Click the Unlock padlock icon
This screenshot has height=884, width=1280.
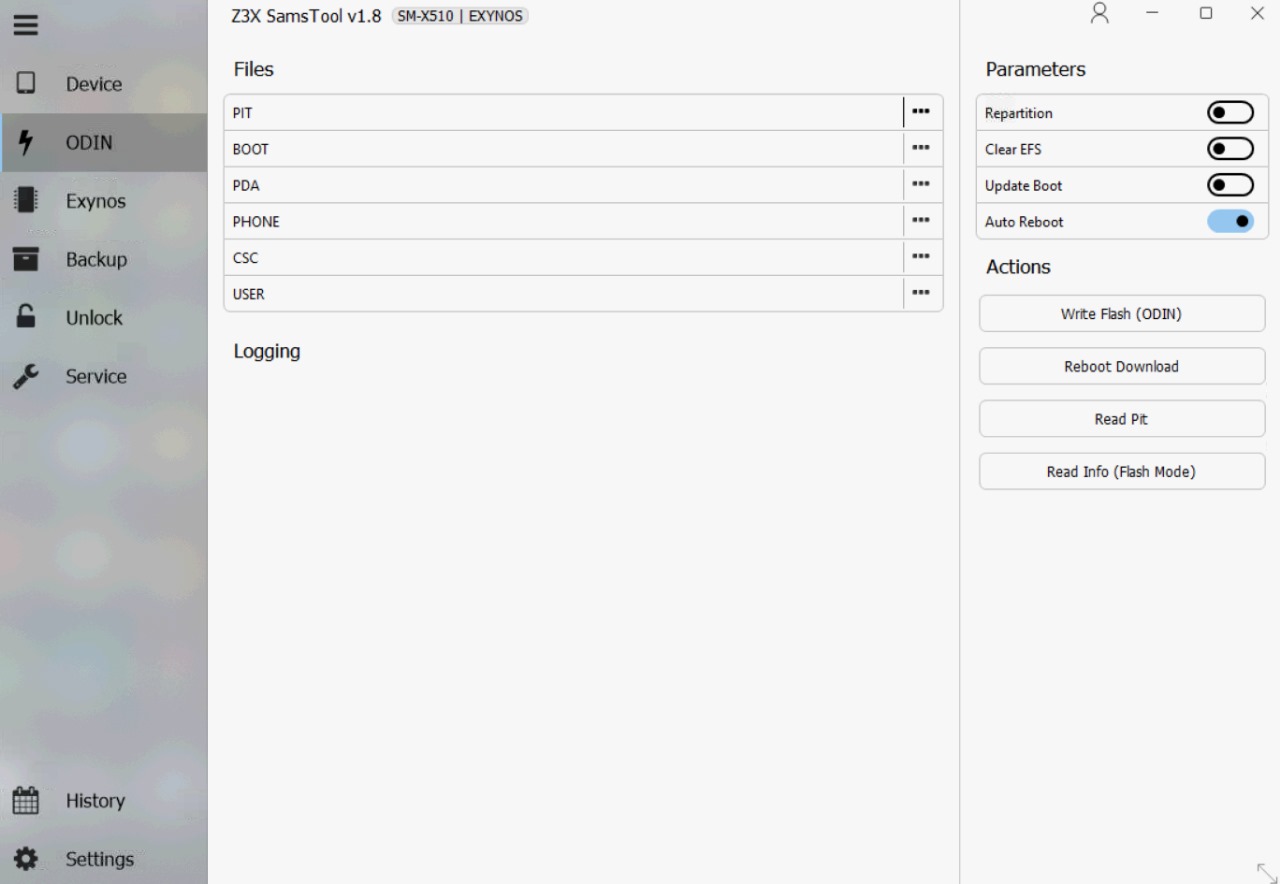point(25,317)
